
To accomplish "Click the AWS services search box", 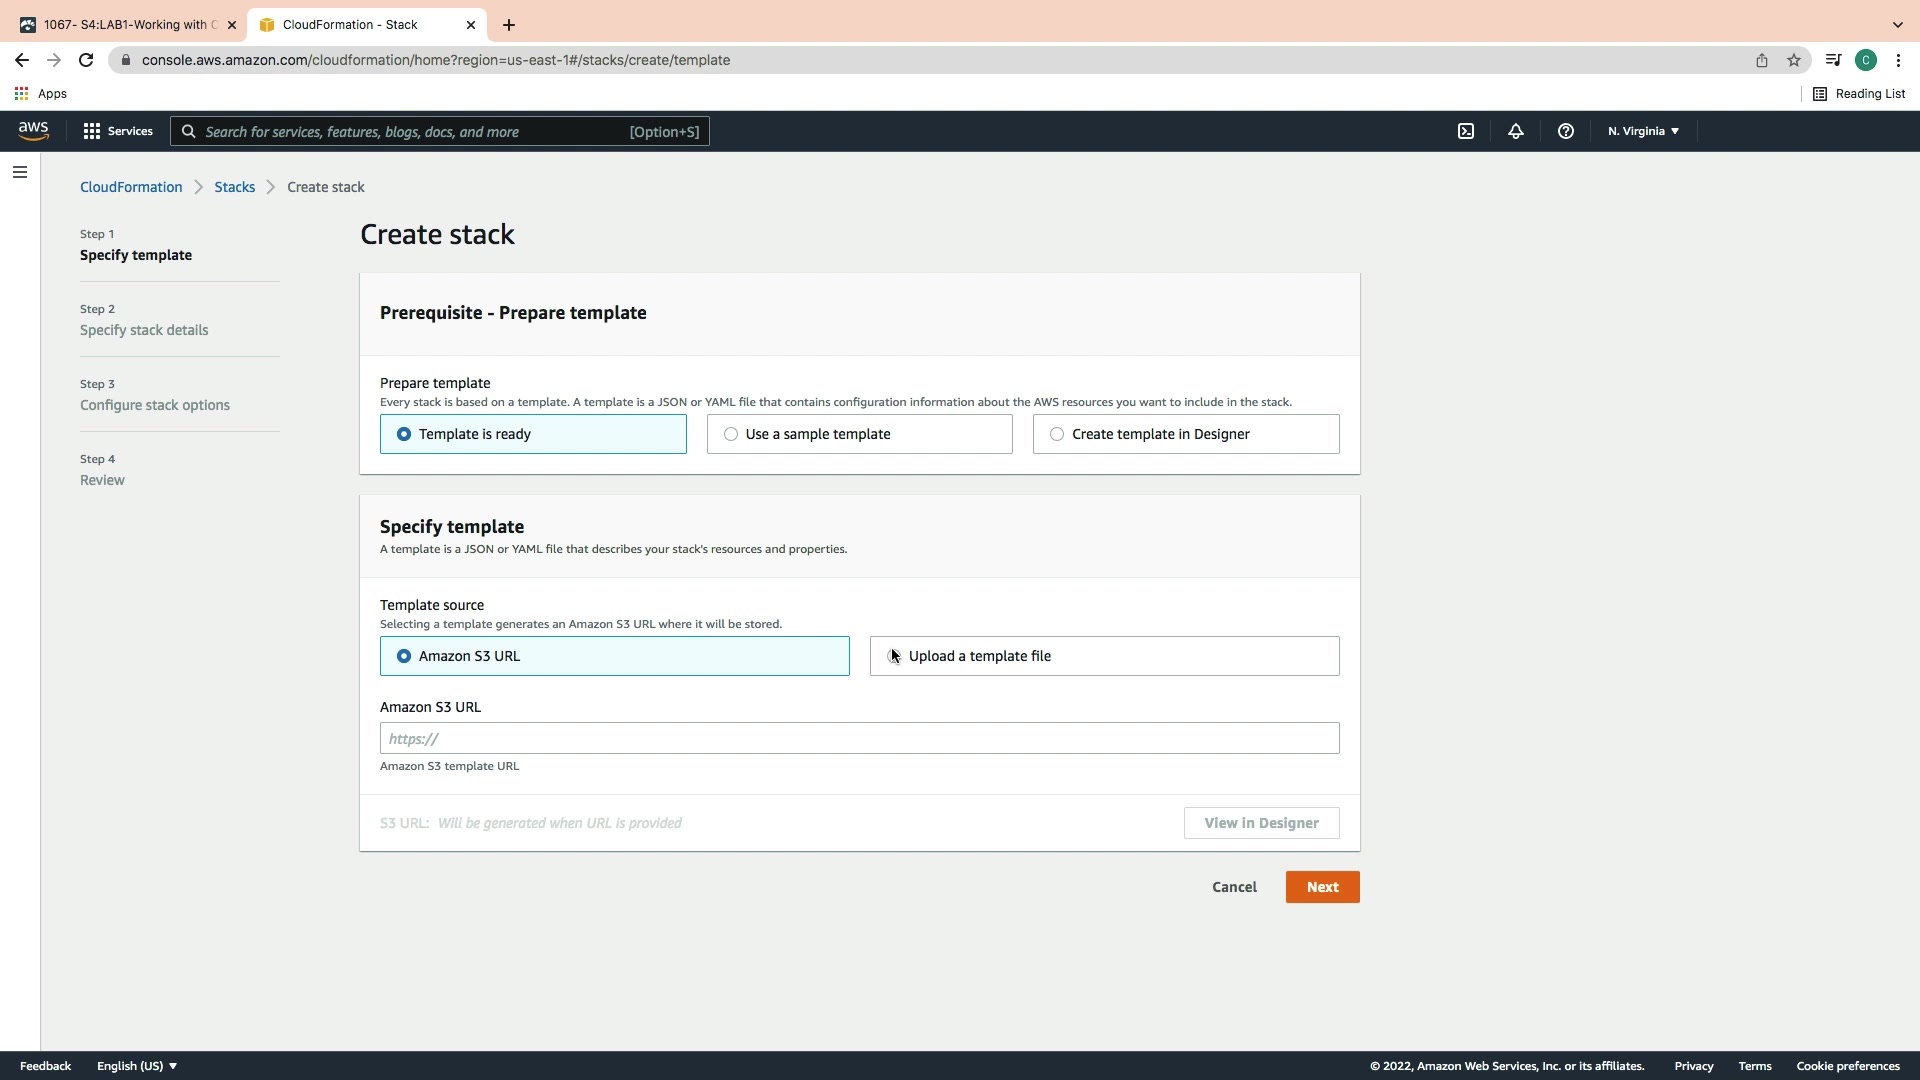I will coord(440,131).
